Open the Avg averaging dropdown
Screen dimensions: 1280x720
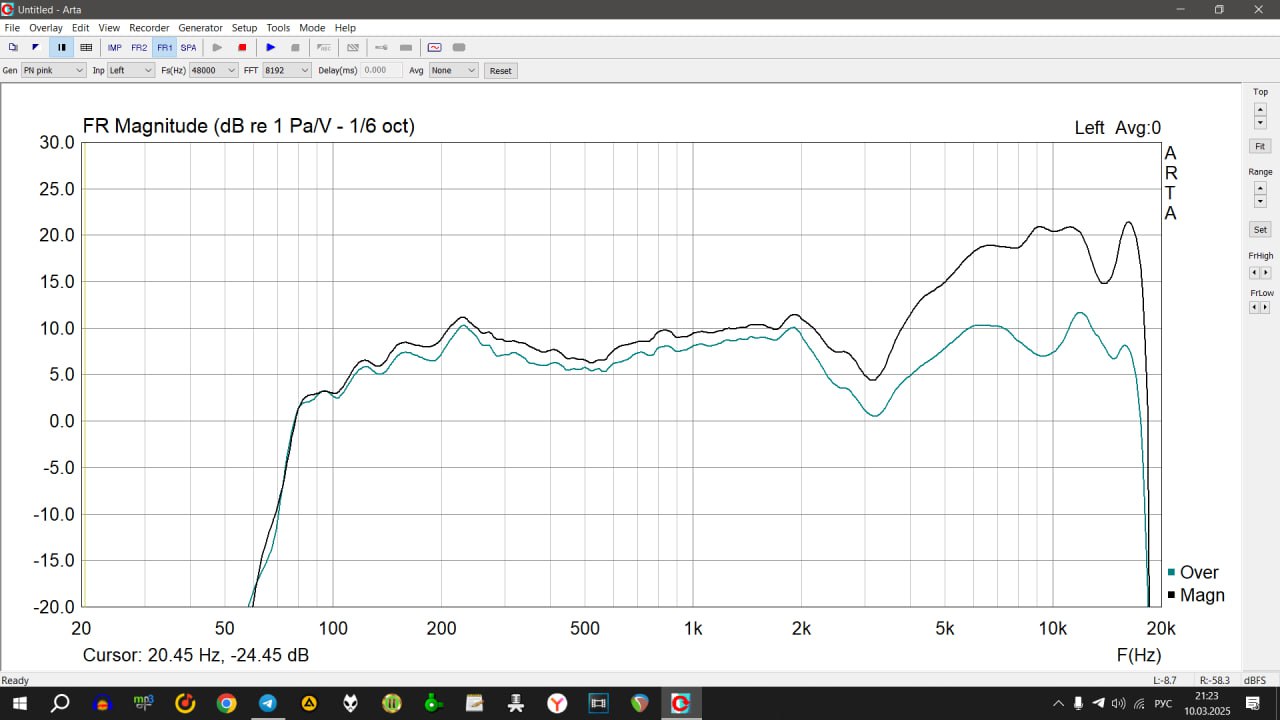point(454,70)
